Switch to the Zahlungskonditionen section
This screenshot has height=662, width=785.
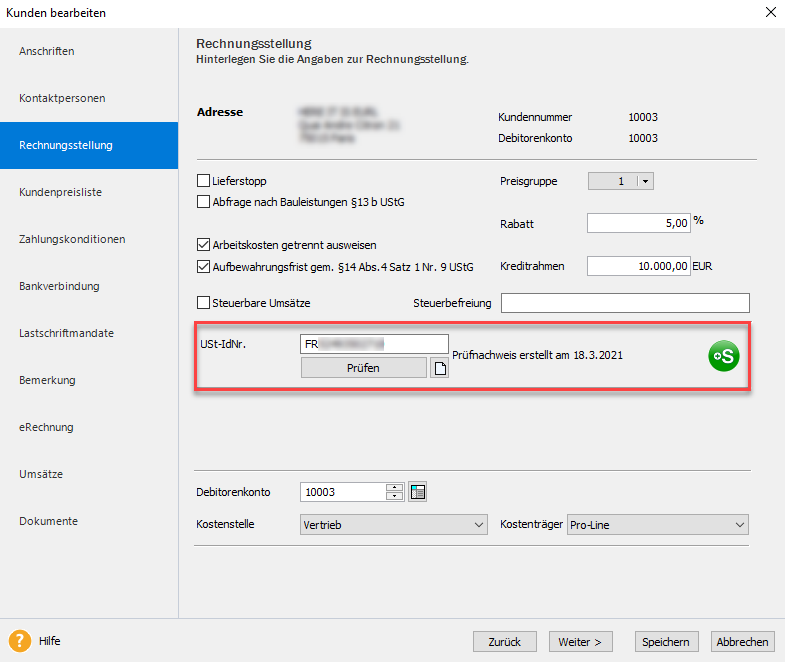pyautogui.click(x=72, y=239)
